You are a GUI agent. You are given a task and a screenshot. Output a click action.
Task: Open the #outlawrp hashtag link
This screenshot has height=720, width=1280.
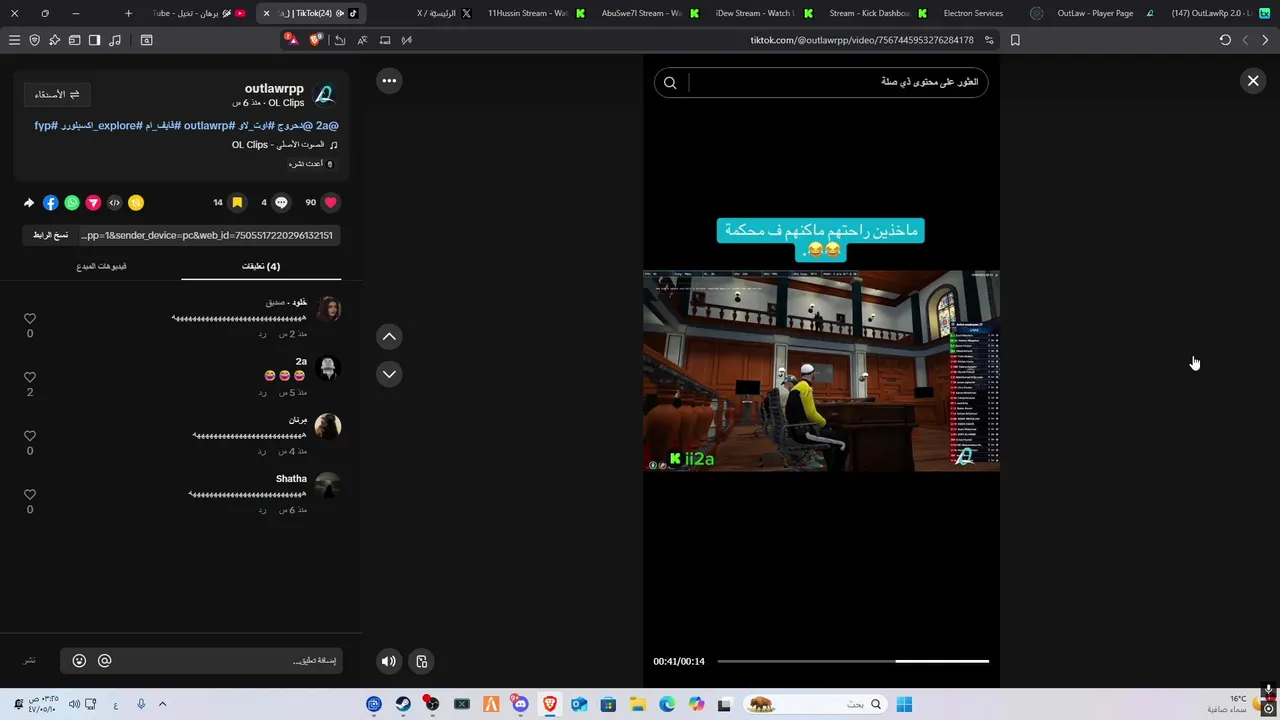[x=209, y=126]
